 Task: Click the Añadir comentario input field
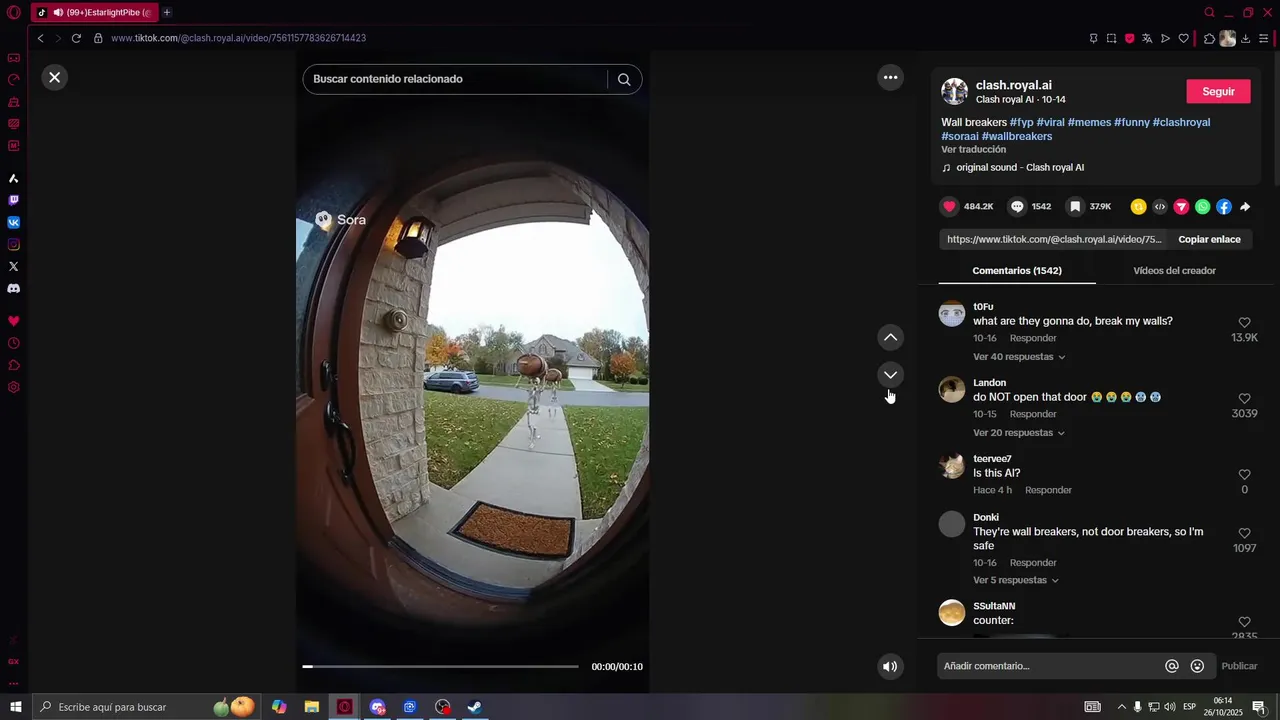1048,666
